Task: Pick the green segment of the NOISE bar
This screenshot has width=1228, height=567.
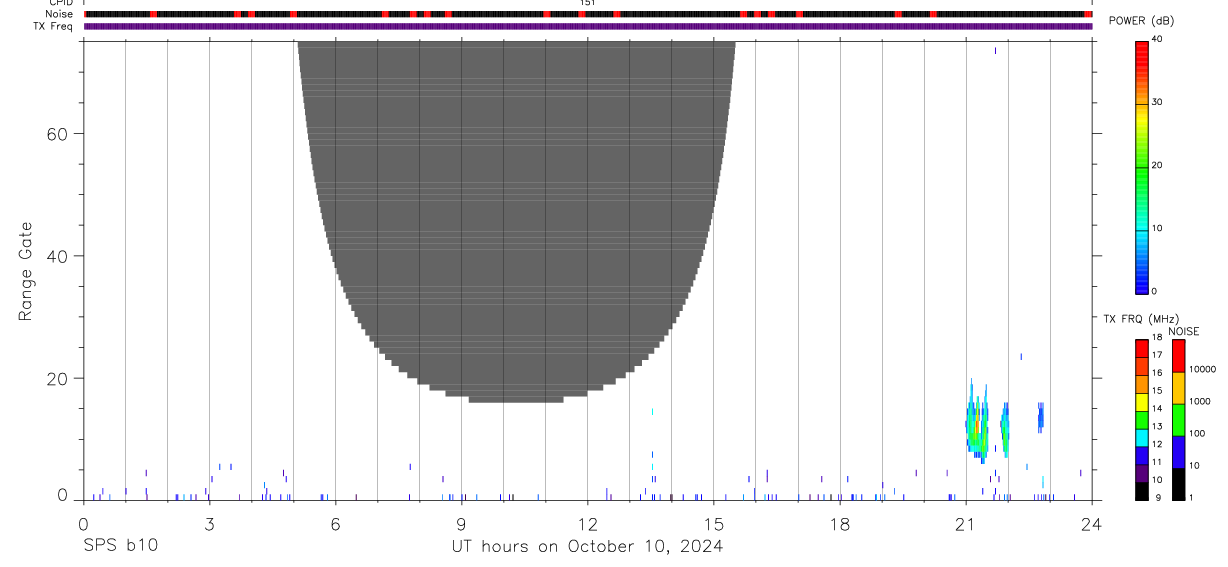Action: point(1178,420)
